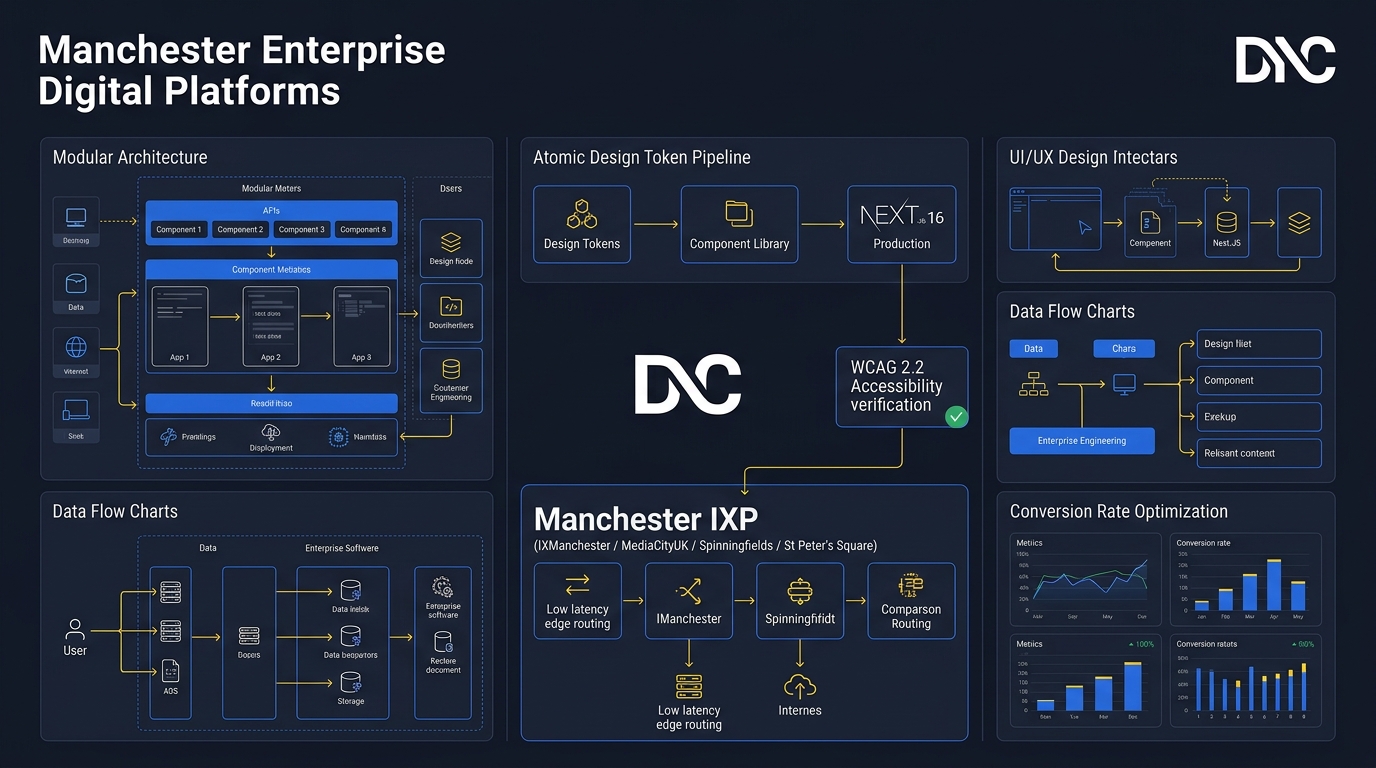Viewport: 1376px width, 768px height.
Task: Open the laptop icon labeled Snet
Action: 76,410
